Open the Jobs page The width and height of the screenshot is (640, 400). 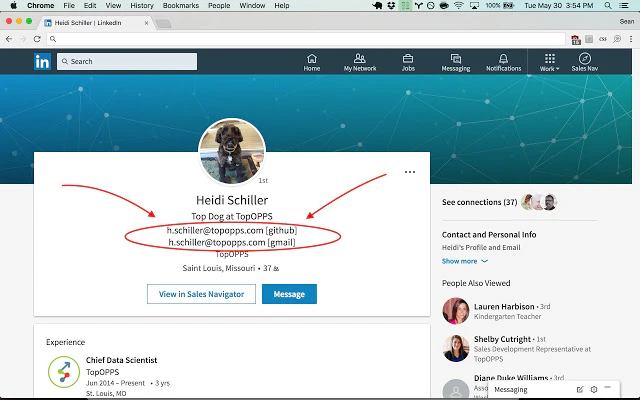[x=408, y=62]
